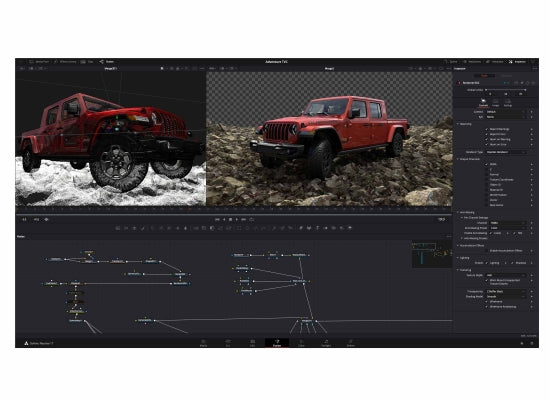Toggle RGBA output channel checkbox
Screen dimensions: 550x400
coord(487,164)
